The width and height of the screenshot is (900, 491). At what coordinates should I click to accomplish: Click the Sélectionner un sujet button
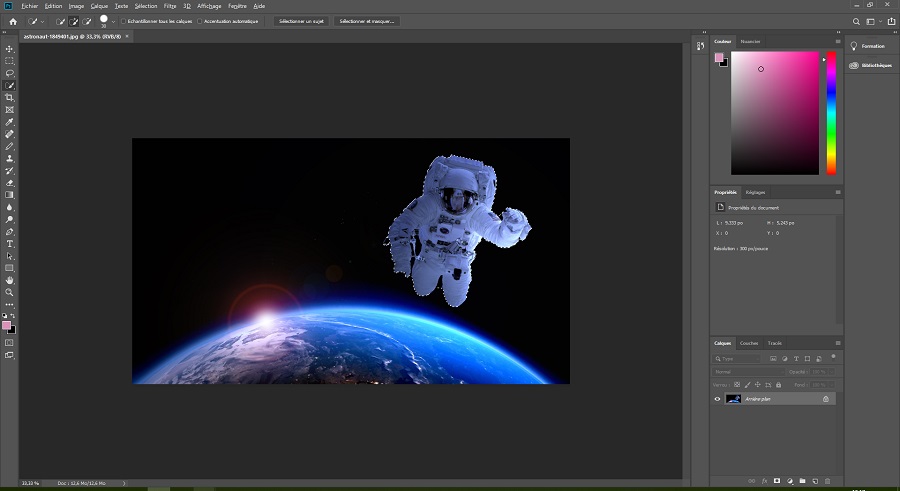tap(301, 21)
